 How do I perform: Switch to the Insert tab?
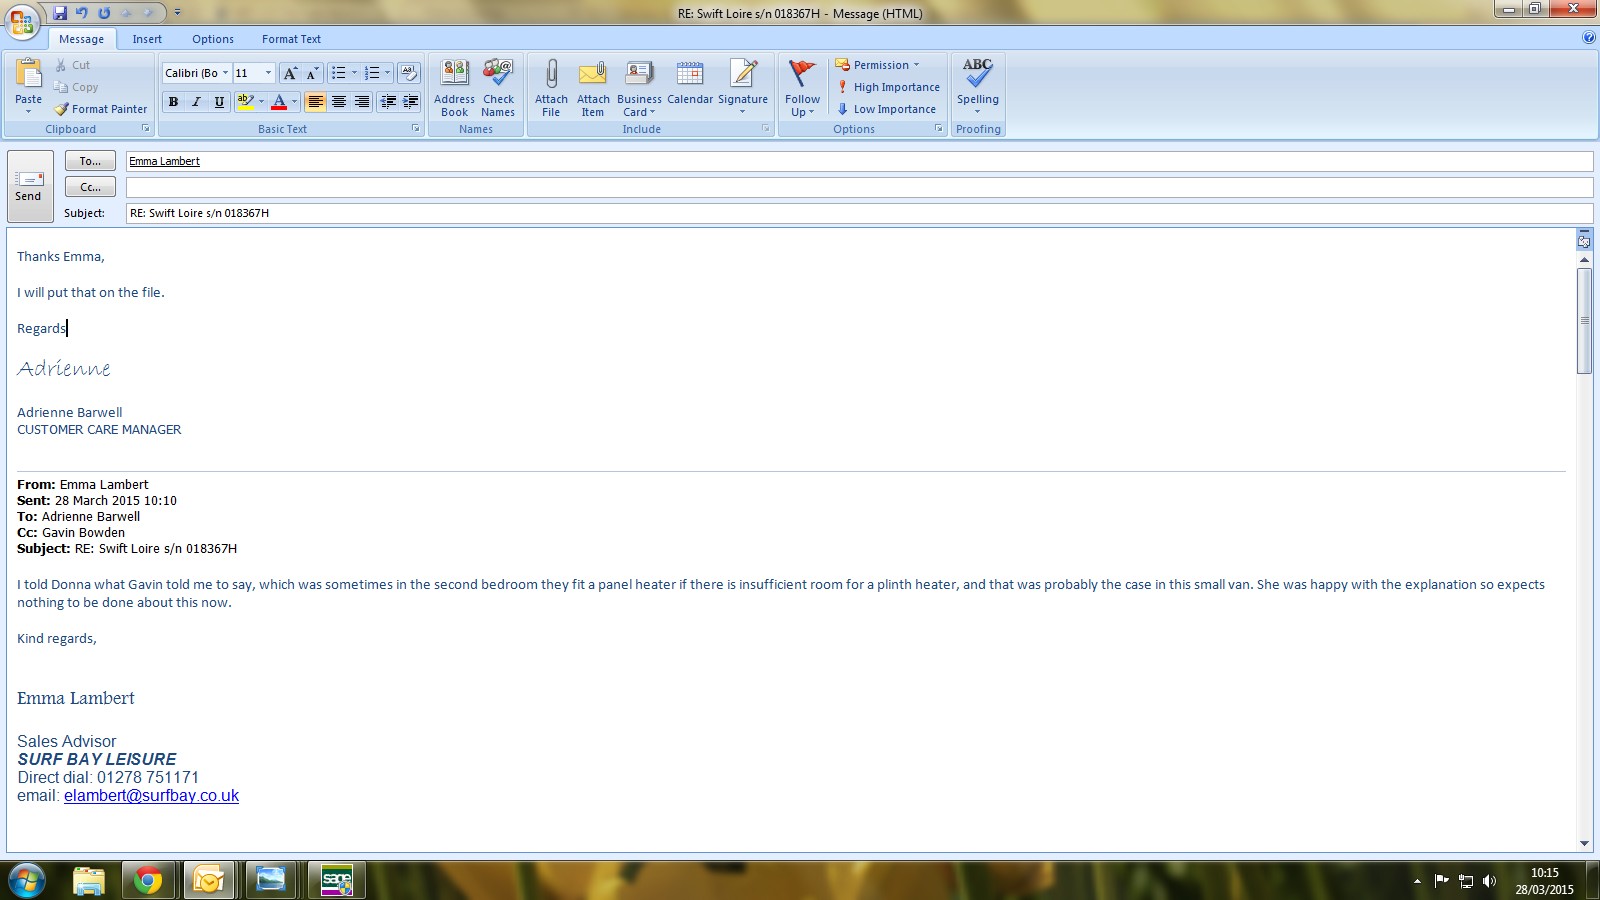click(147, 39)
